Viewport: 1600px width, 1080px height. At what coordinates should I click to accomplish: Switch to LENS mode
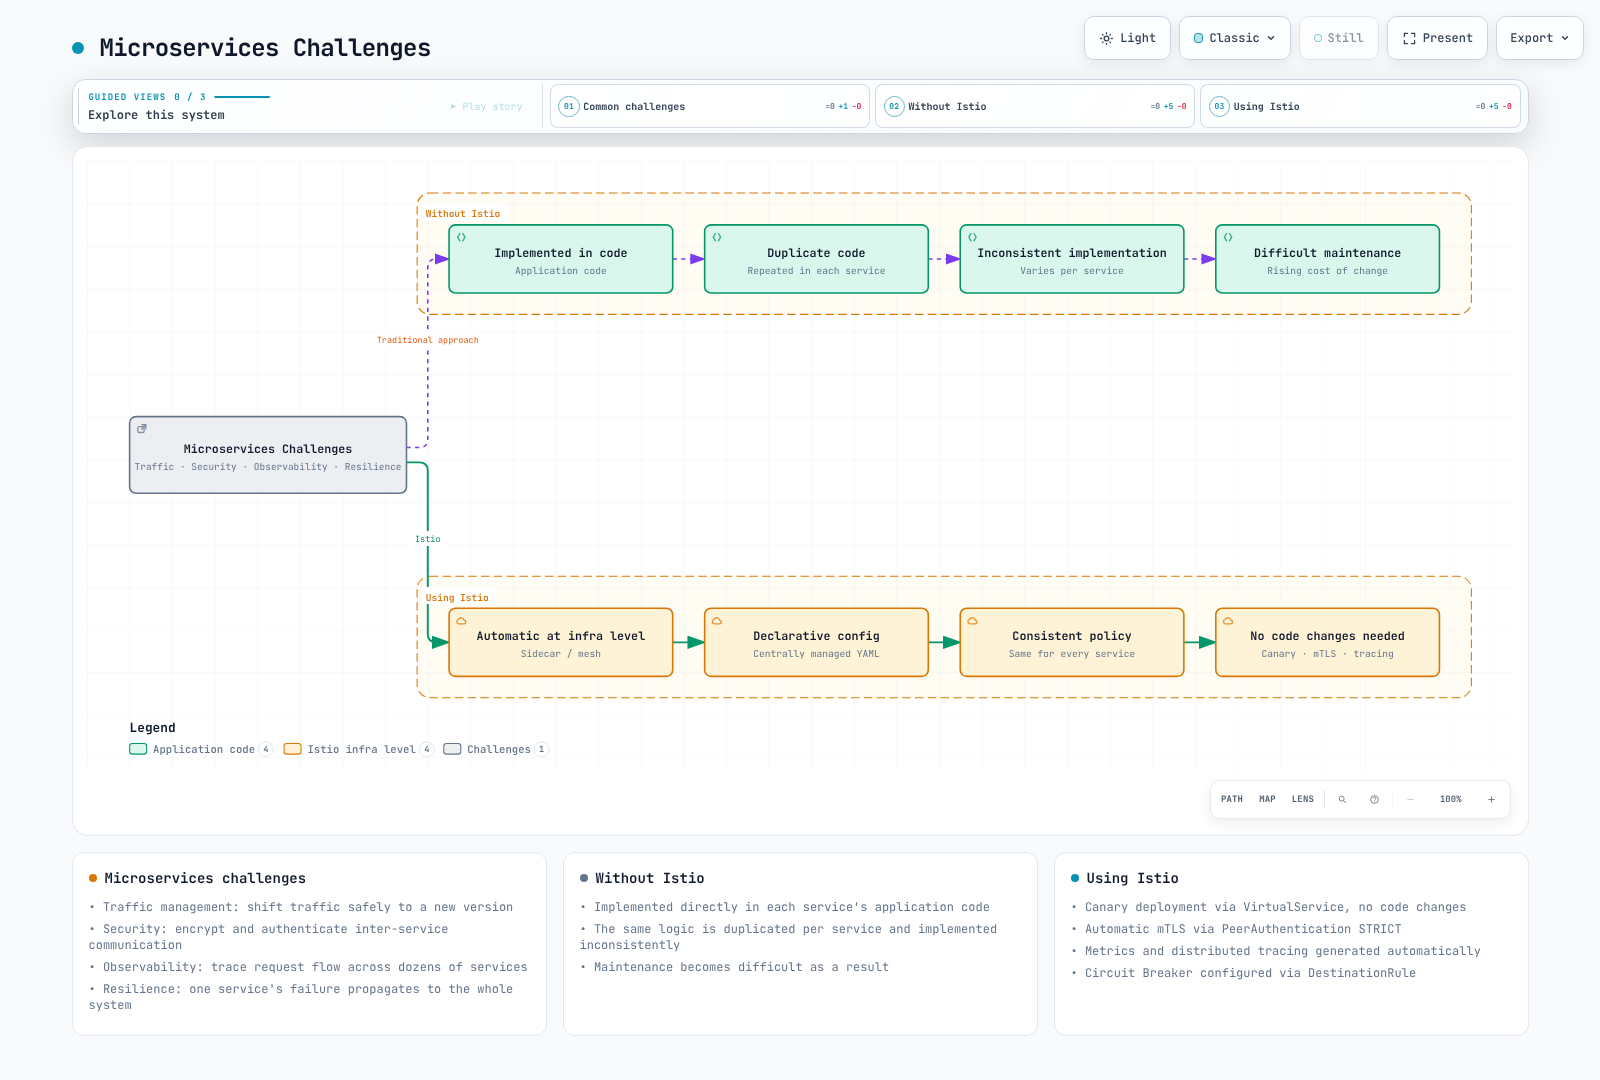(1303, 799)
